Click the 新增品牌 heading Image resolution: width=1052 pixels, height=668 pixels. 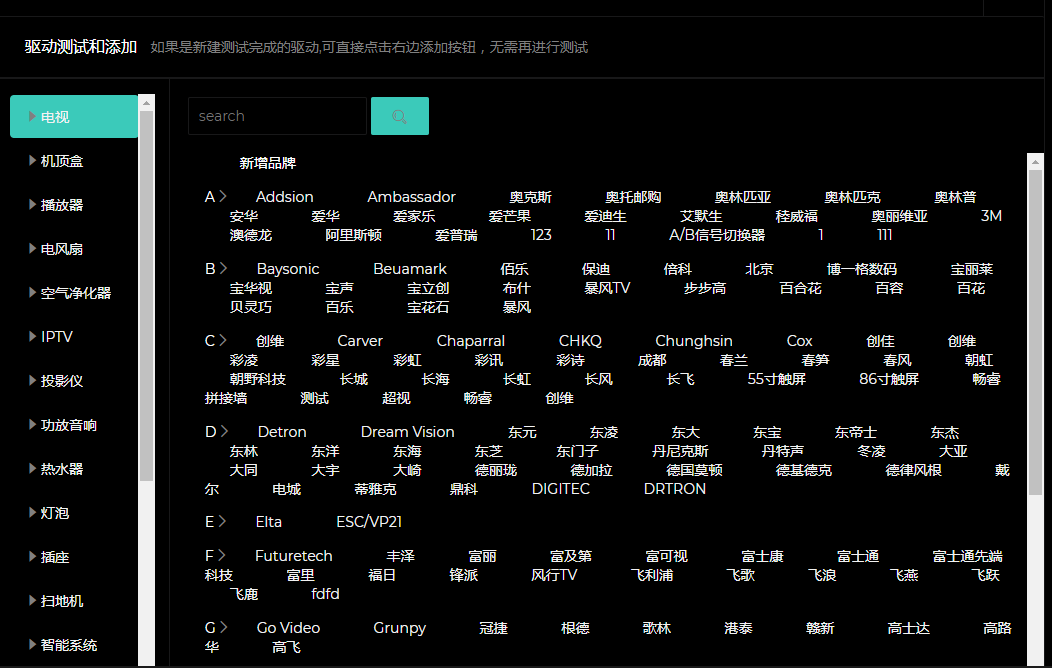(268, 163)
